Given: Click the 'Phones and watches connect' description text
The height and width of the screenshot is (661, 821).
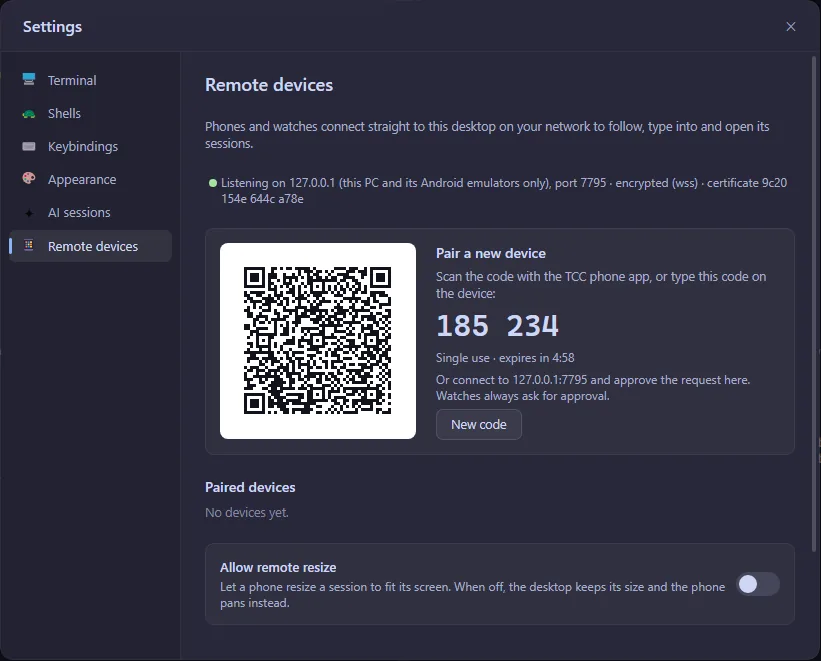Looking at the screenshot, I should [487, 135].
